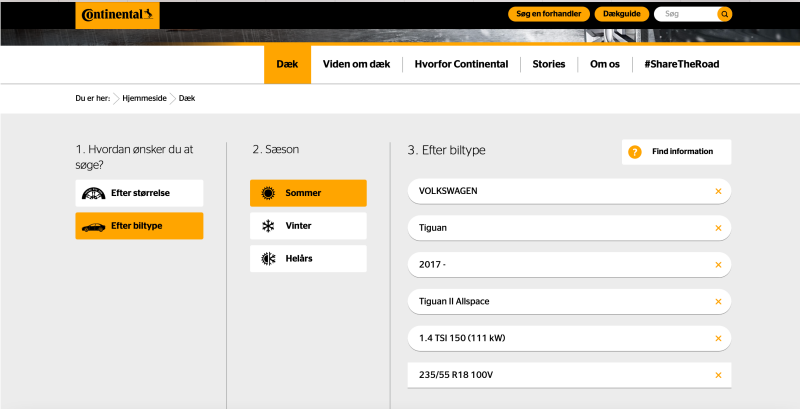
Task: Click the Dækguide button
Action: coord(621,14)
